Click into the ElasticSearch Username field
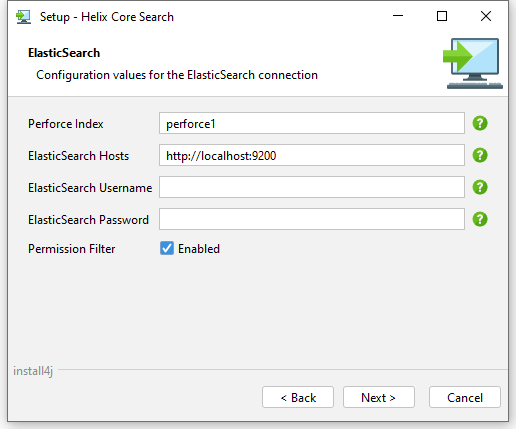 tap(312, 187)
